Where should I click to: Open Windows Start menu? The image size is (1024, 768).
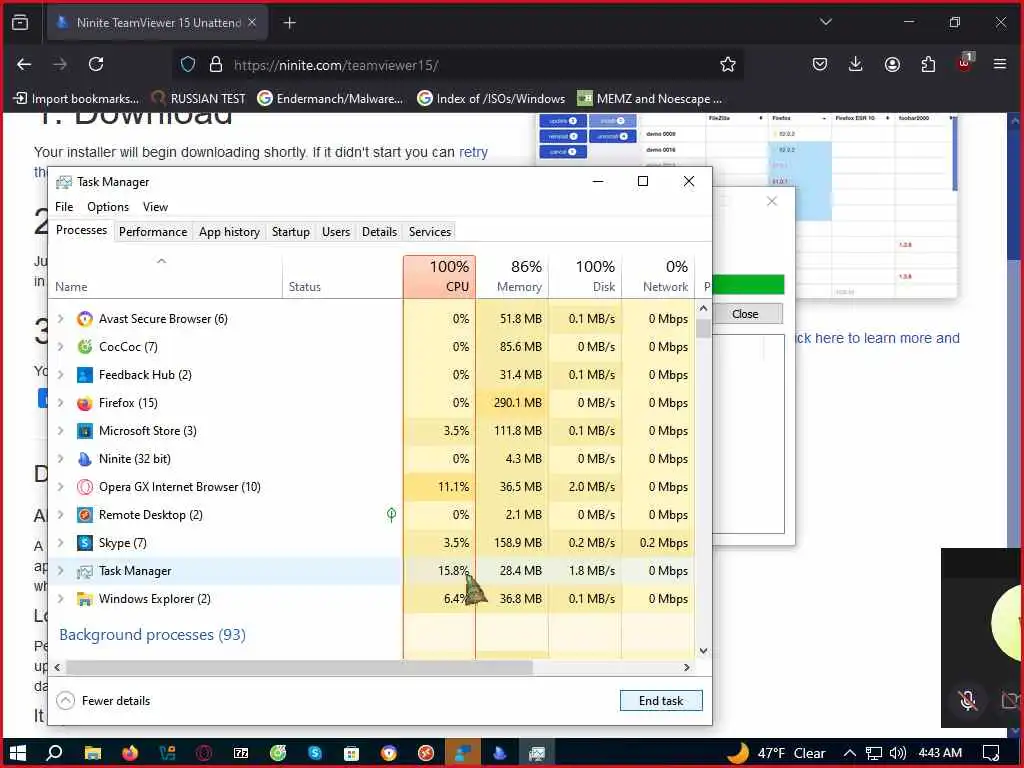point(18,753)
